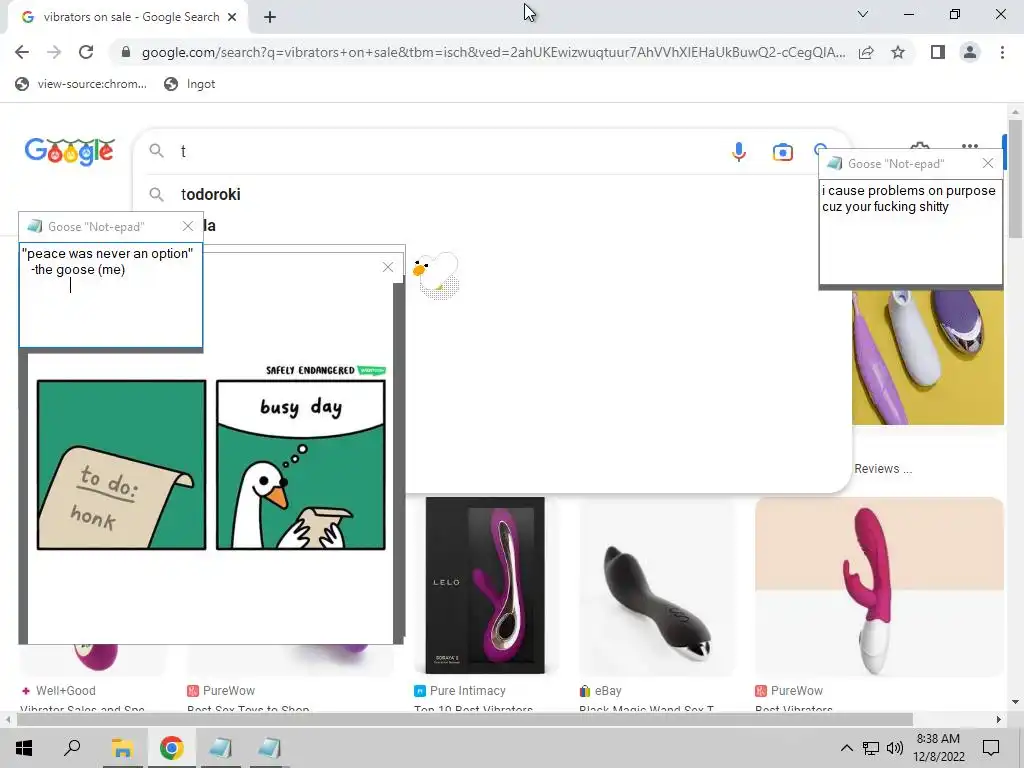The image size is (1024, 768).
Task: Click the vertical scrollbar down arrow
Action: pos(1015,703)
